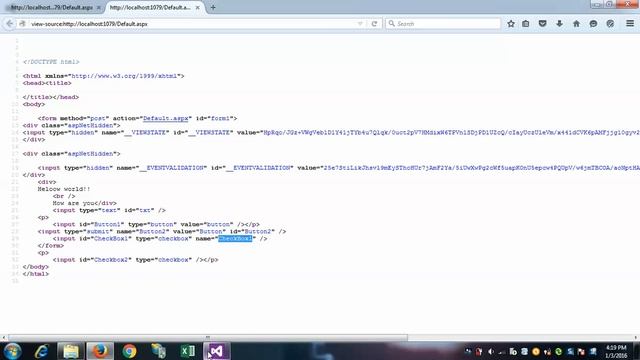Click the __EVENTVALIDATION value text
Image resolution: width=640 pixels, height=360 pixels.
482,168
